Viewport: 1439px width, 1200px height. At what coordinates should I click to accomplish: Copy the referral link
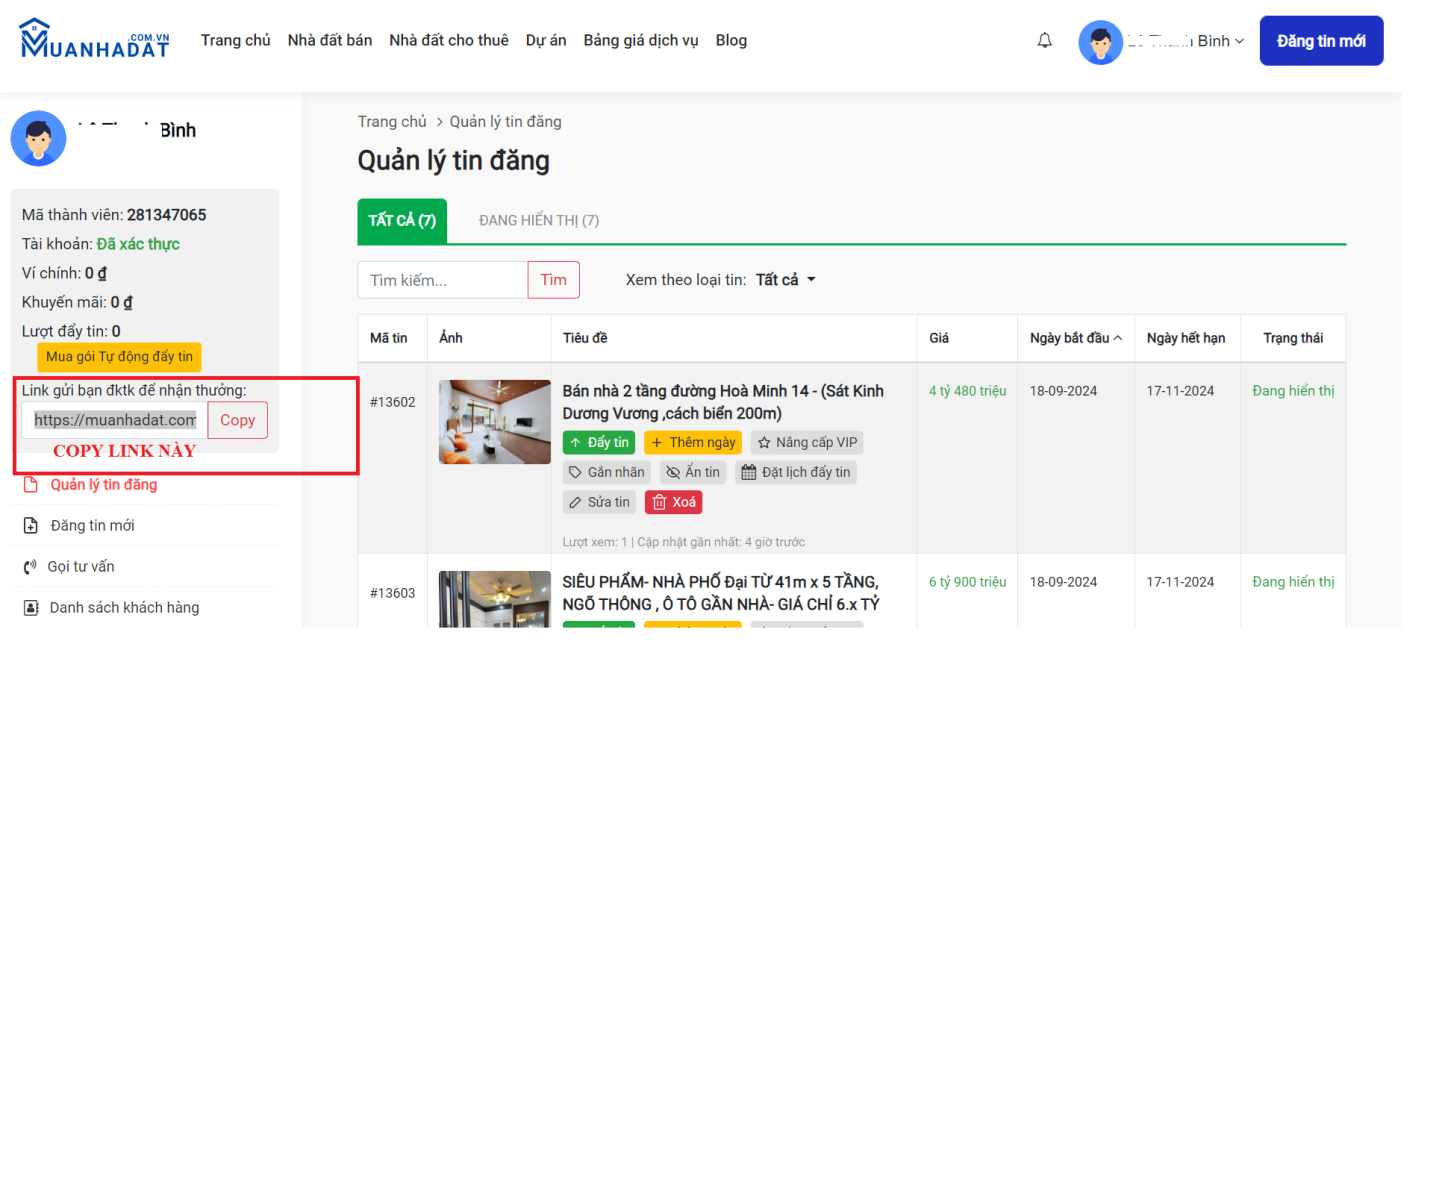pos(237,421)
